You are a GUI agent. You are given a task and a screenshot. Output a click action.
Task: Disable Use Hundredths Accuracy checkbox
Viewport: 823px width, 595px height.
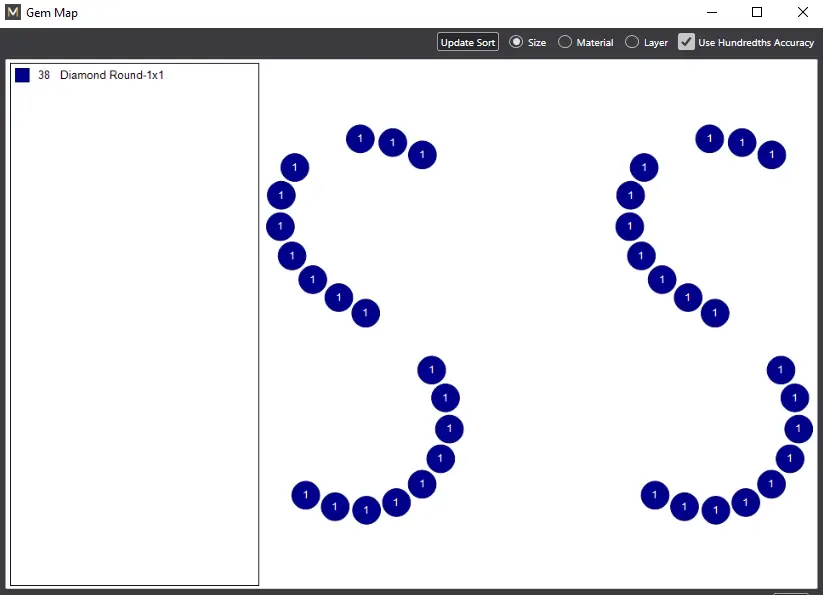(686, 42)
